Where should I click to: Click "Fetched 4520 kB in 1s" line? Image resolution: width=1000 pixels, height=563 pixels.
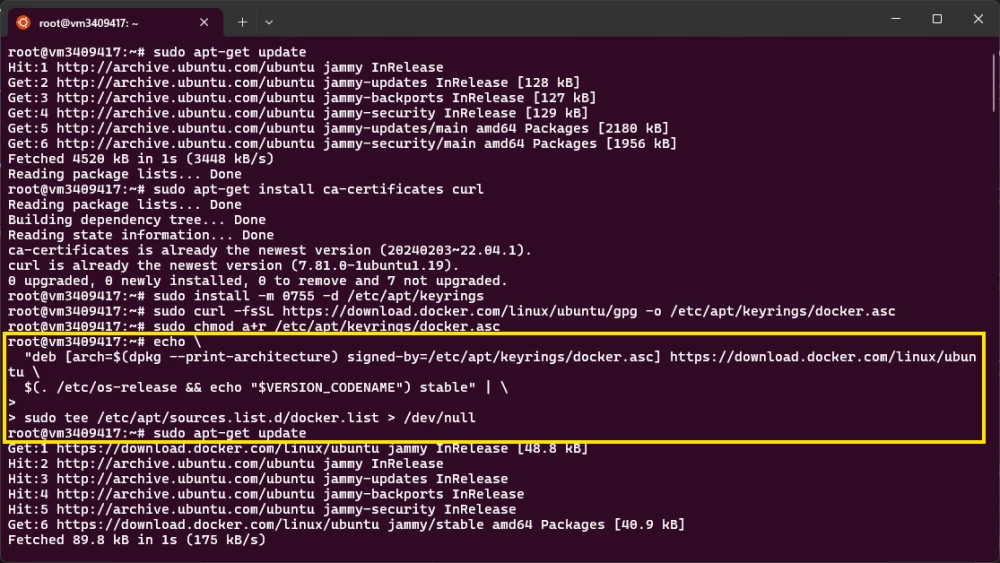140,159
